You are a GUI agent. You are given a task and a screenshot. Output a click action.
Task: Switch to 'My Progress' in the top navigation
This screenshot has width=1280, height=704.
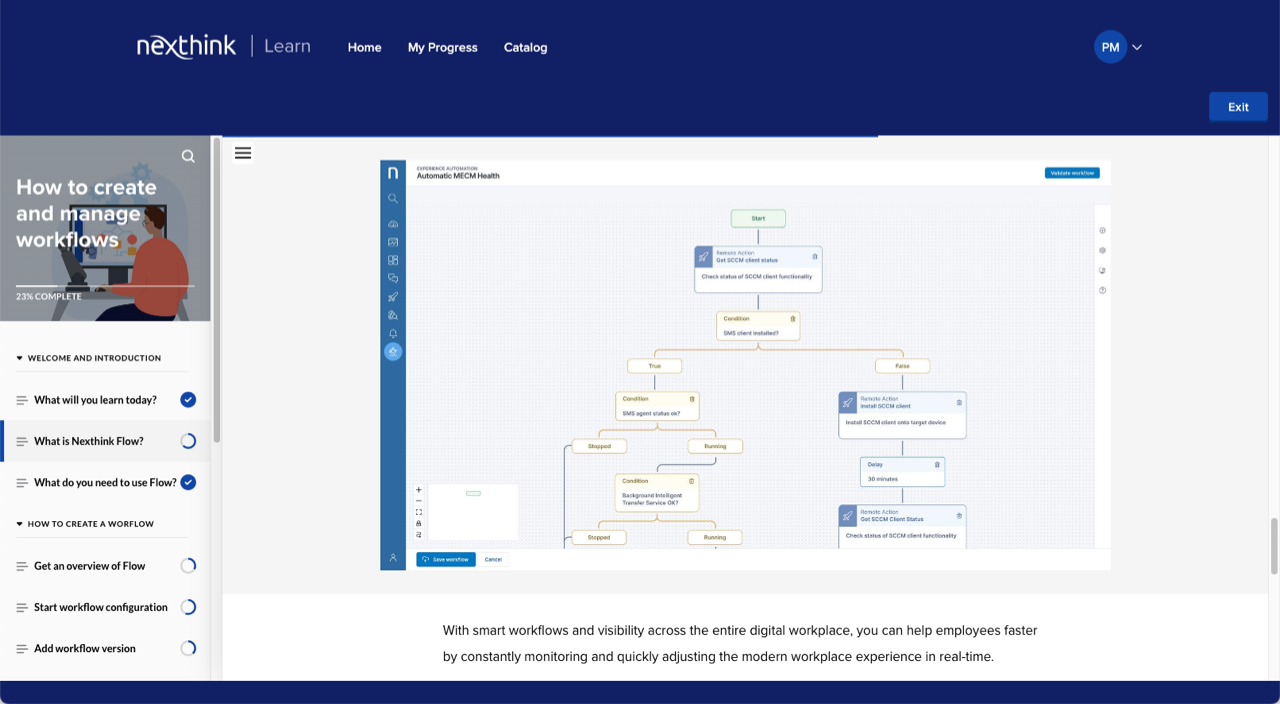click(442, 47)
